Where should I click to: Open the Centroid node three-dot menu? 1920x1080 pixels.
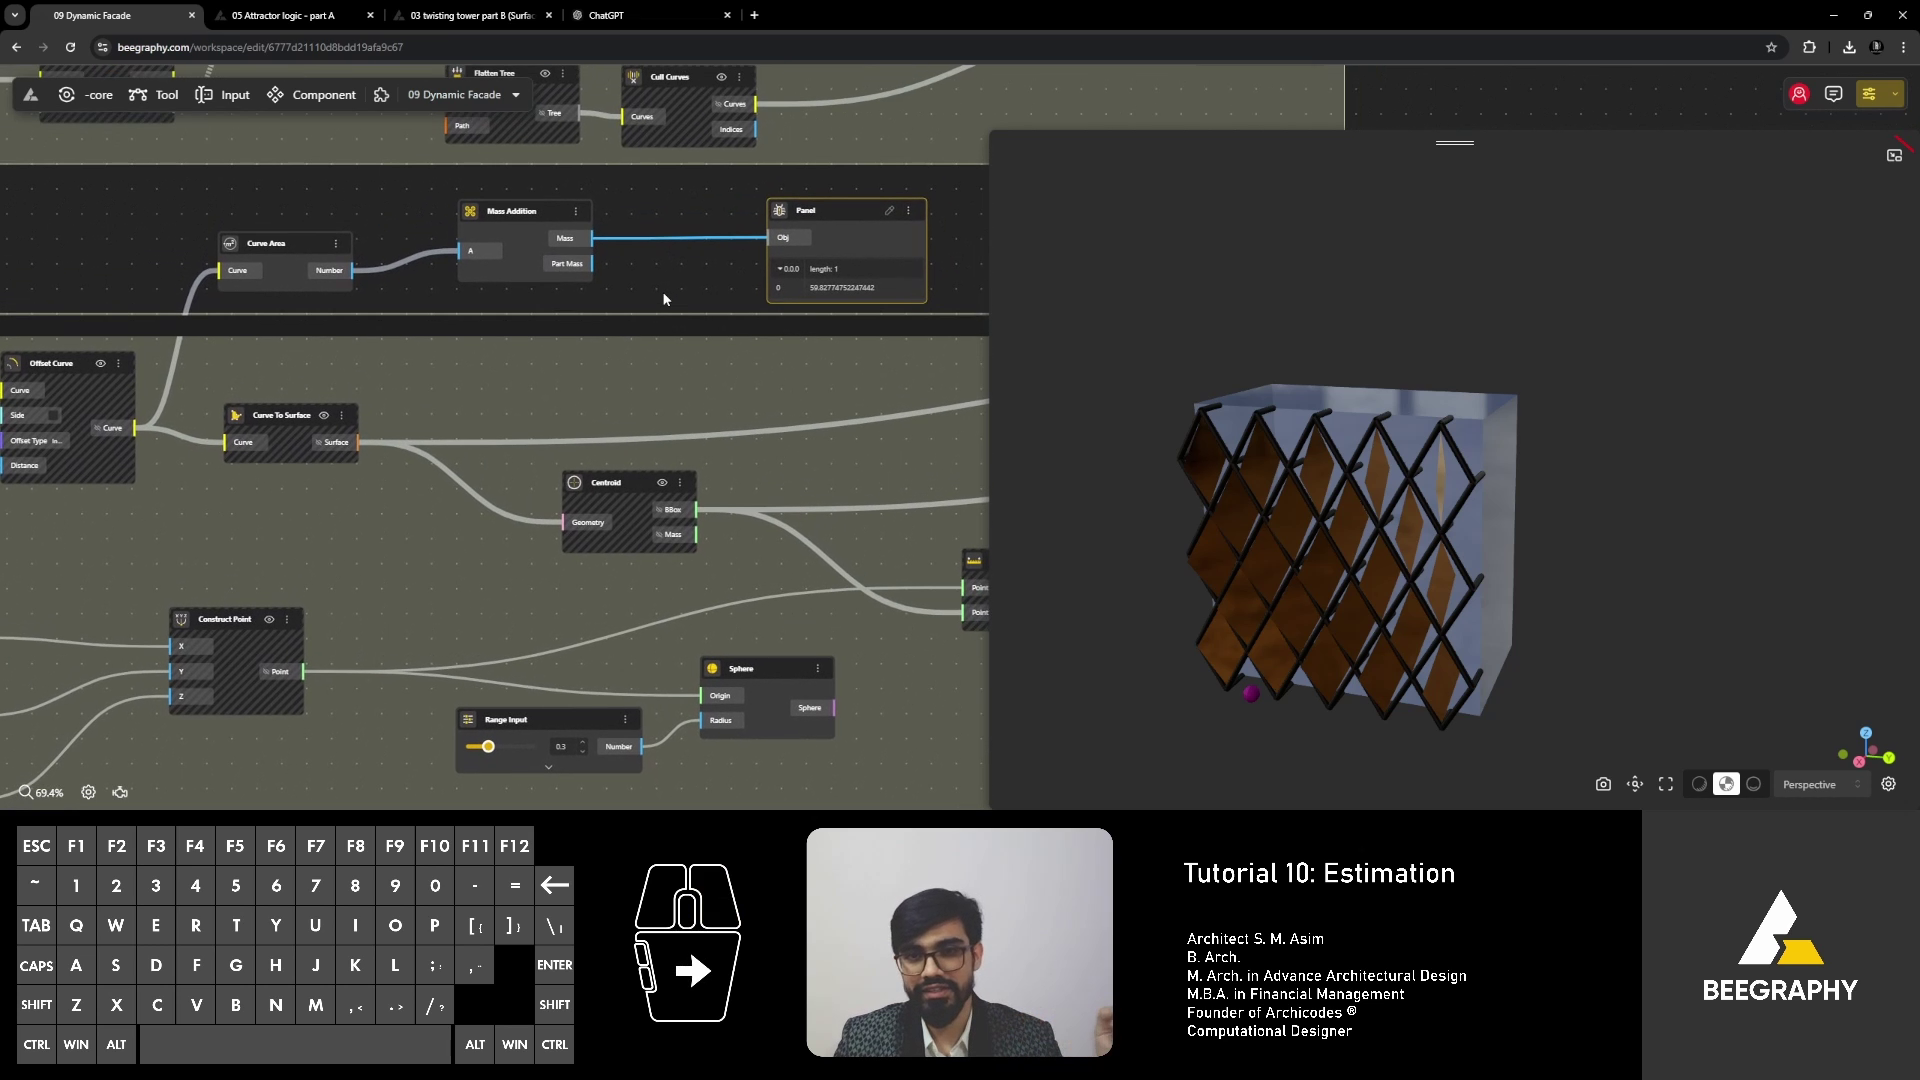(680, 482)
